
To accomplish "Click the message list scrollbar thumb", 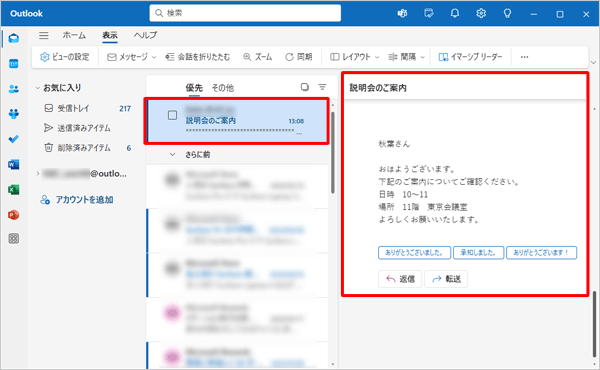I will tap(333, 153).
